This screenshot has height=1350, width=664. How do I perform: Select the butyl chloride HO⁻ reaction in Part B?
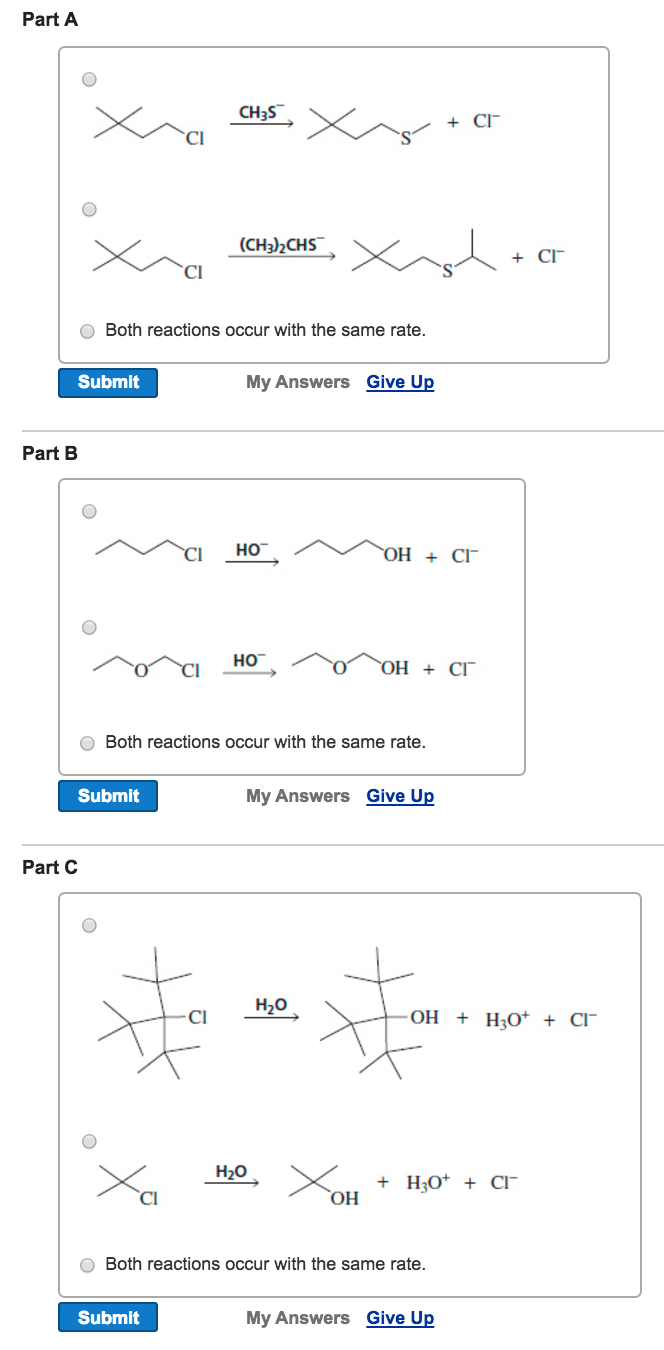(x=89, y=510)
